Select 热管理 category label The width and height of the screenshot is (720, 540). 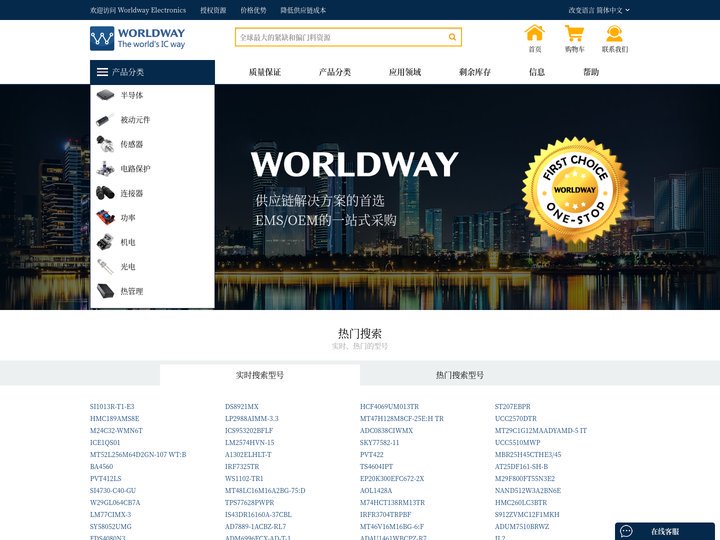click(132, 291)
